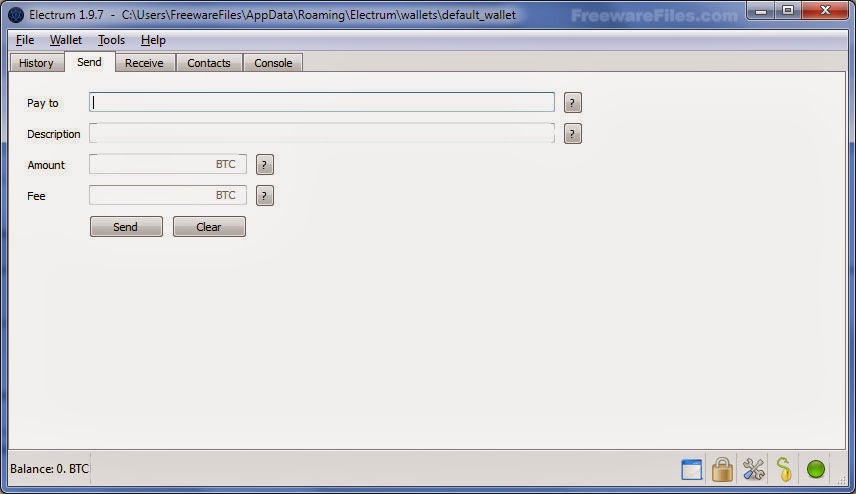Maximize the Electrum window
856x494 pixels.
788,10
